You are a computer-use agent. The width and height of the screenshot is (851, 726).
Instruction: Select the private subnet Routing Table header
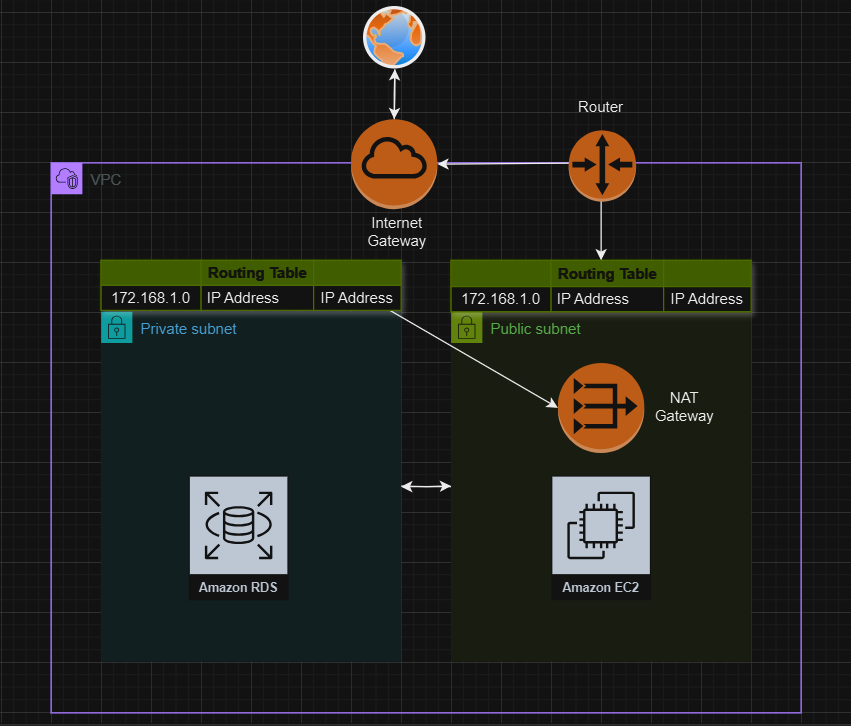pos(250,273)
